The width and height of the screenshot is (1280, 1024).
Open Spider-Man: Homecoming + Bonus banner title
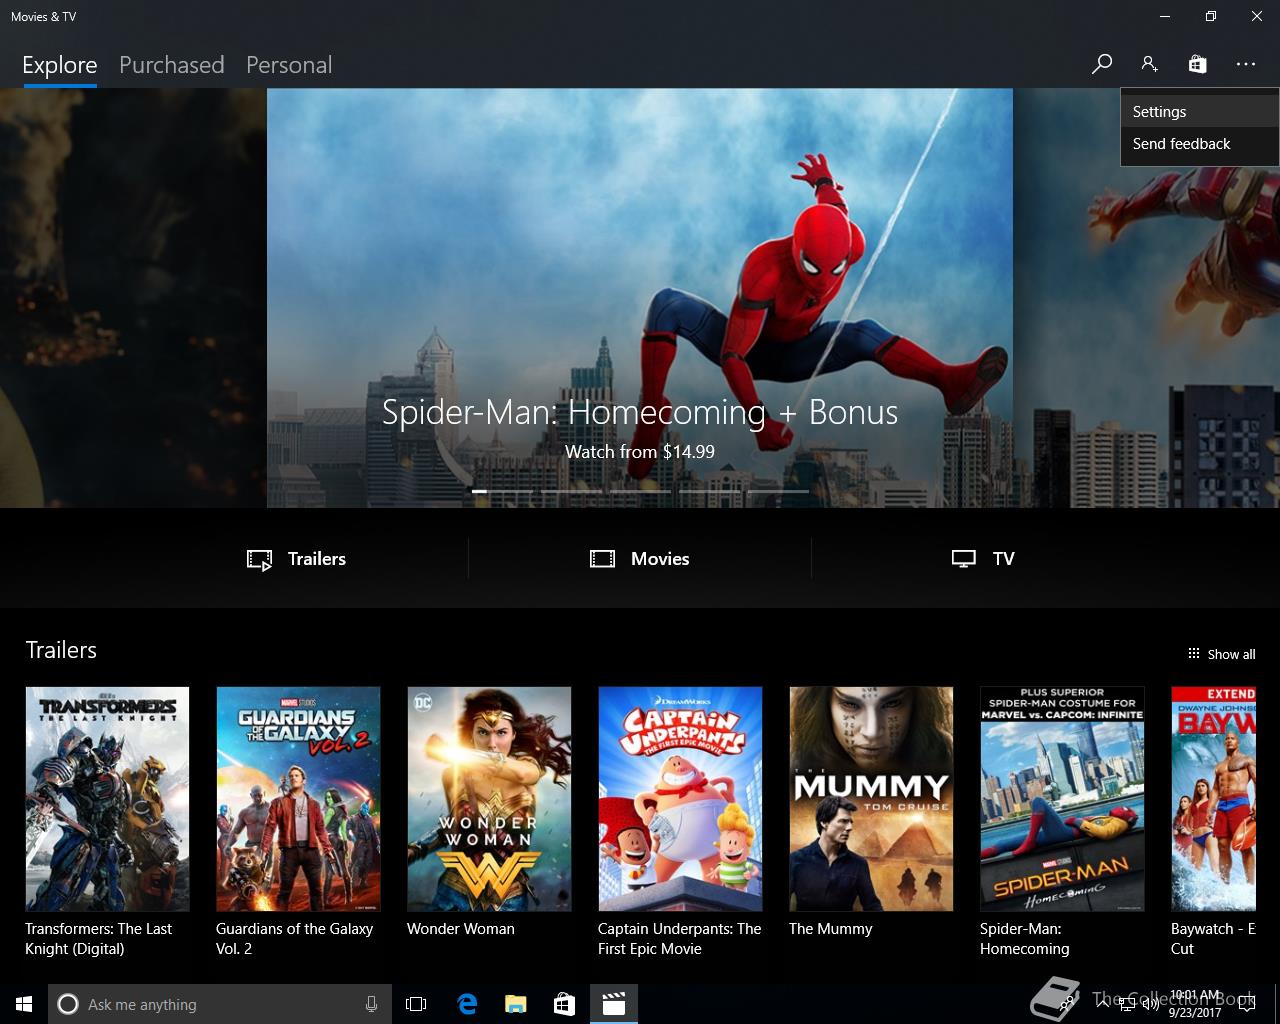click(640, 412)
